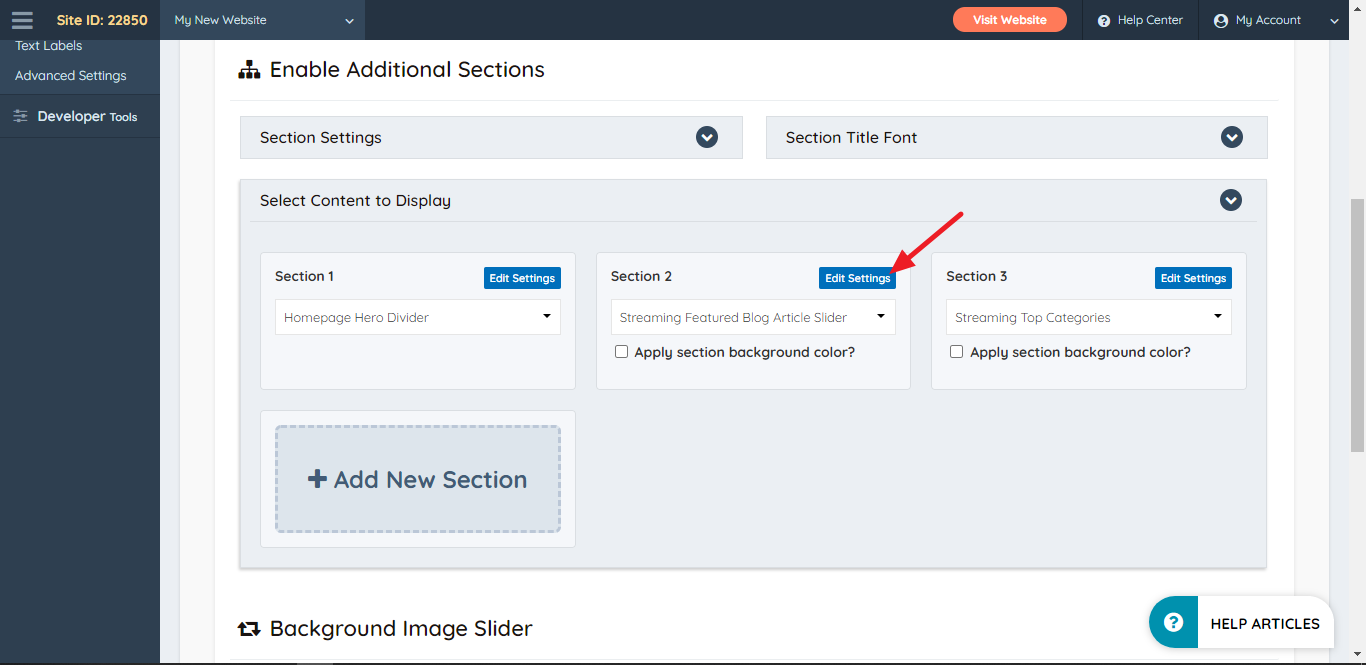Click the Help Center link
1366x665 pixels.
click(1140, 20)
